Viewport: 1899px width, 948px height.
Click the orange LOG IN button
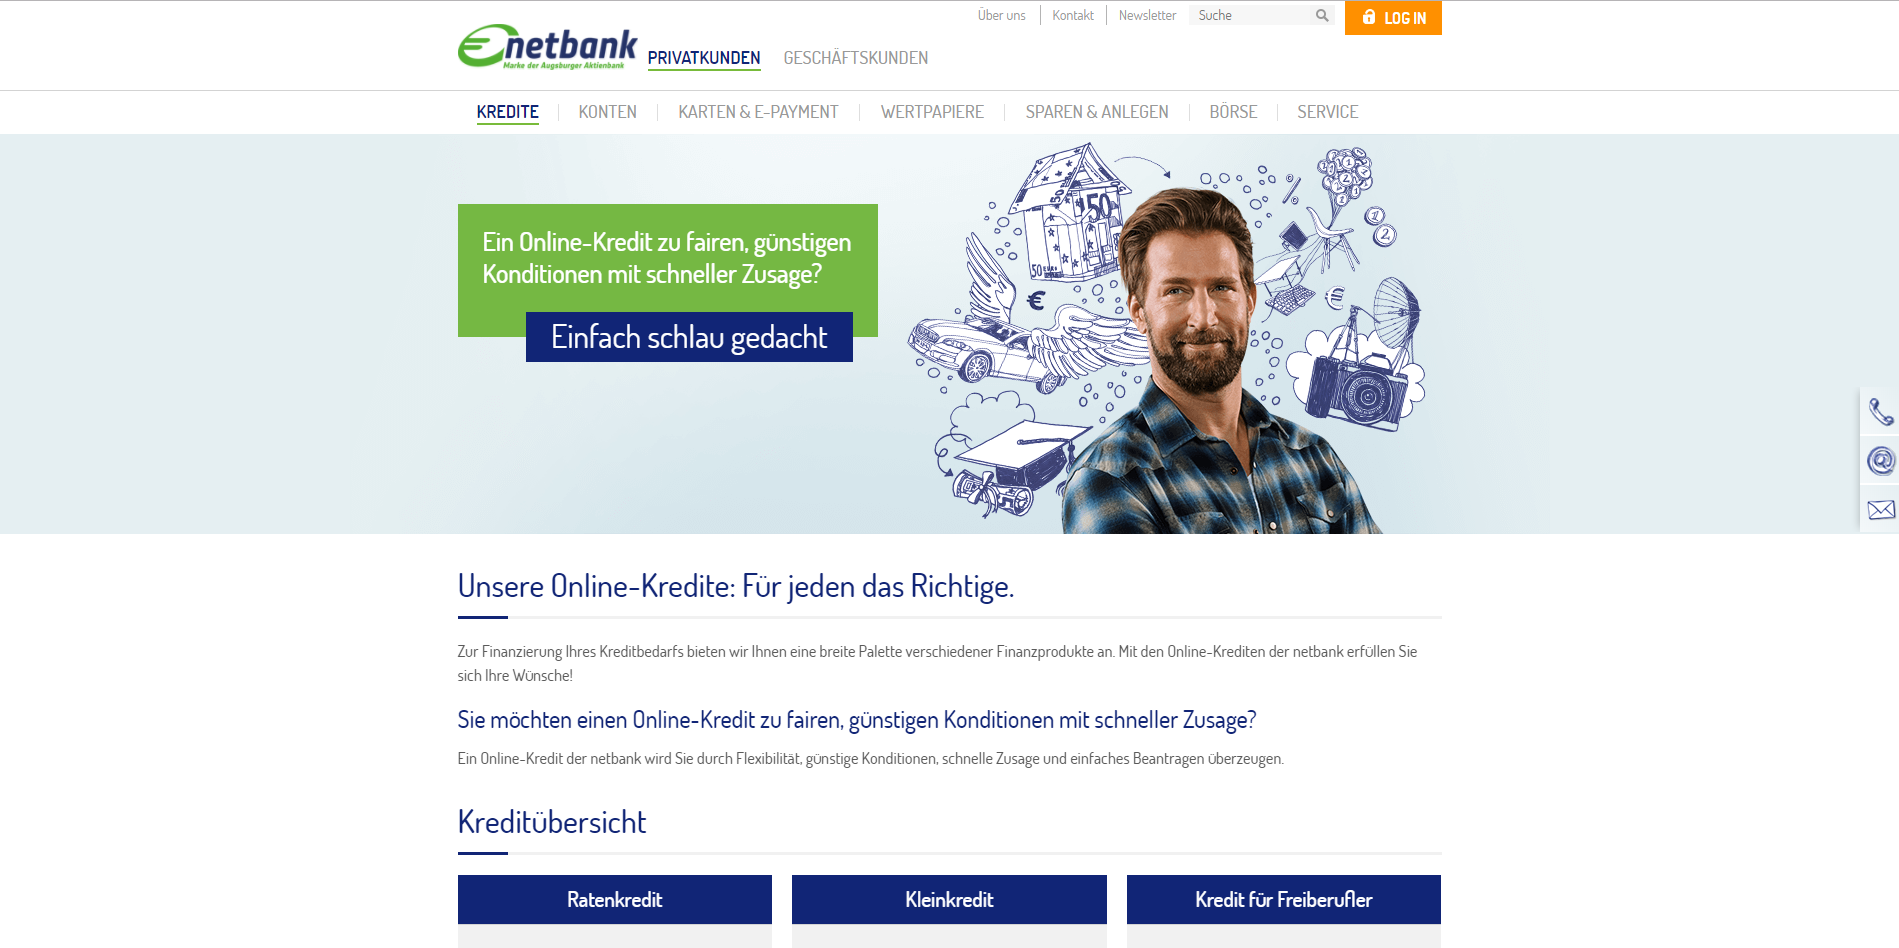1393,18
